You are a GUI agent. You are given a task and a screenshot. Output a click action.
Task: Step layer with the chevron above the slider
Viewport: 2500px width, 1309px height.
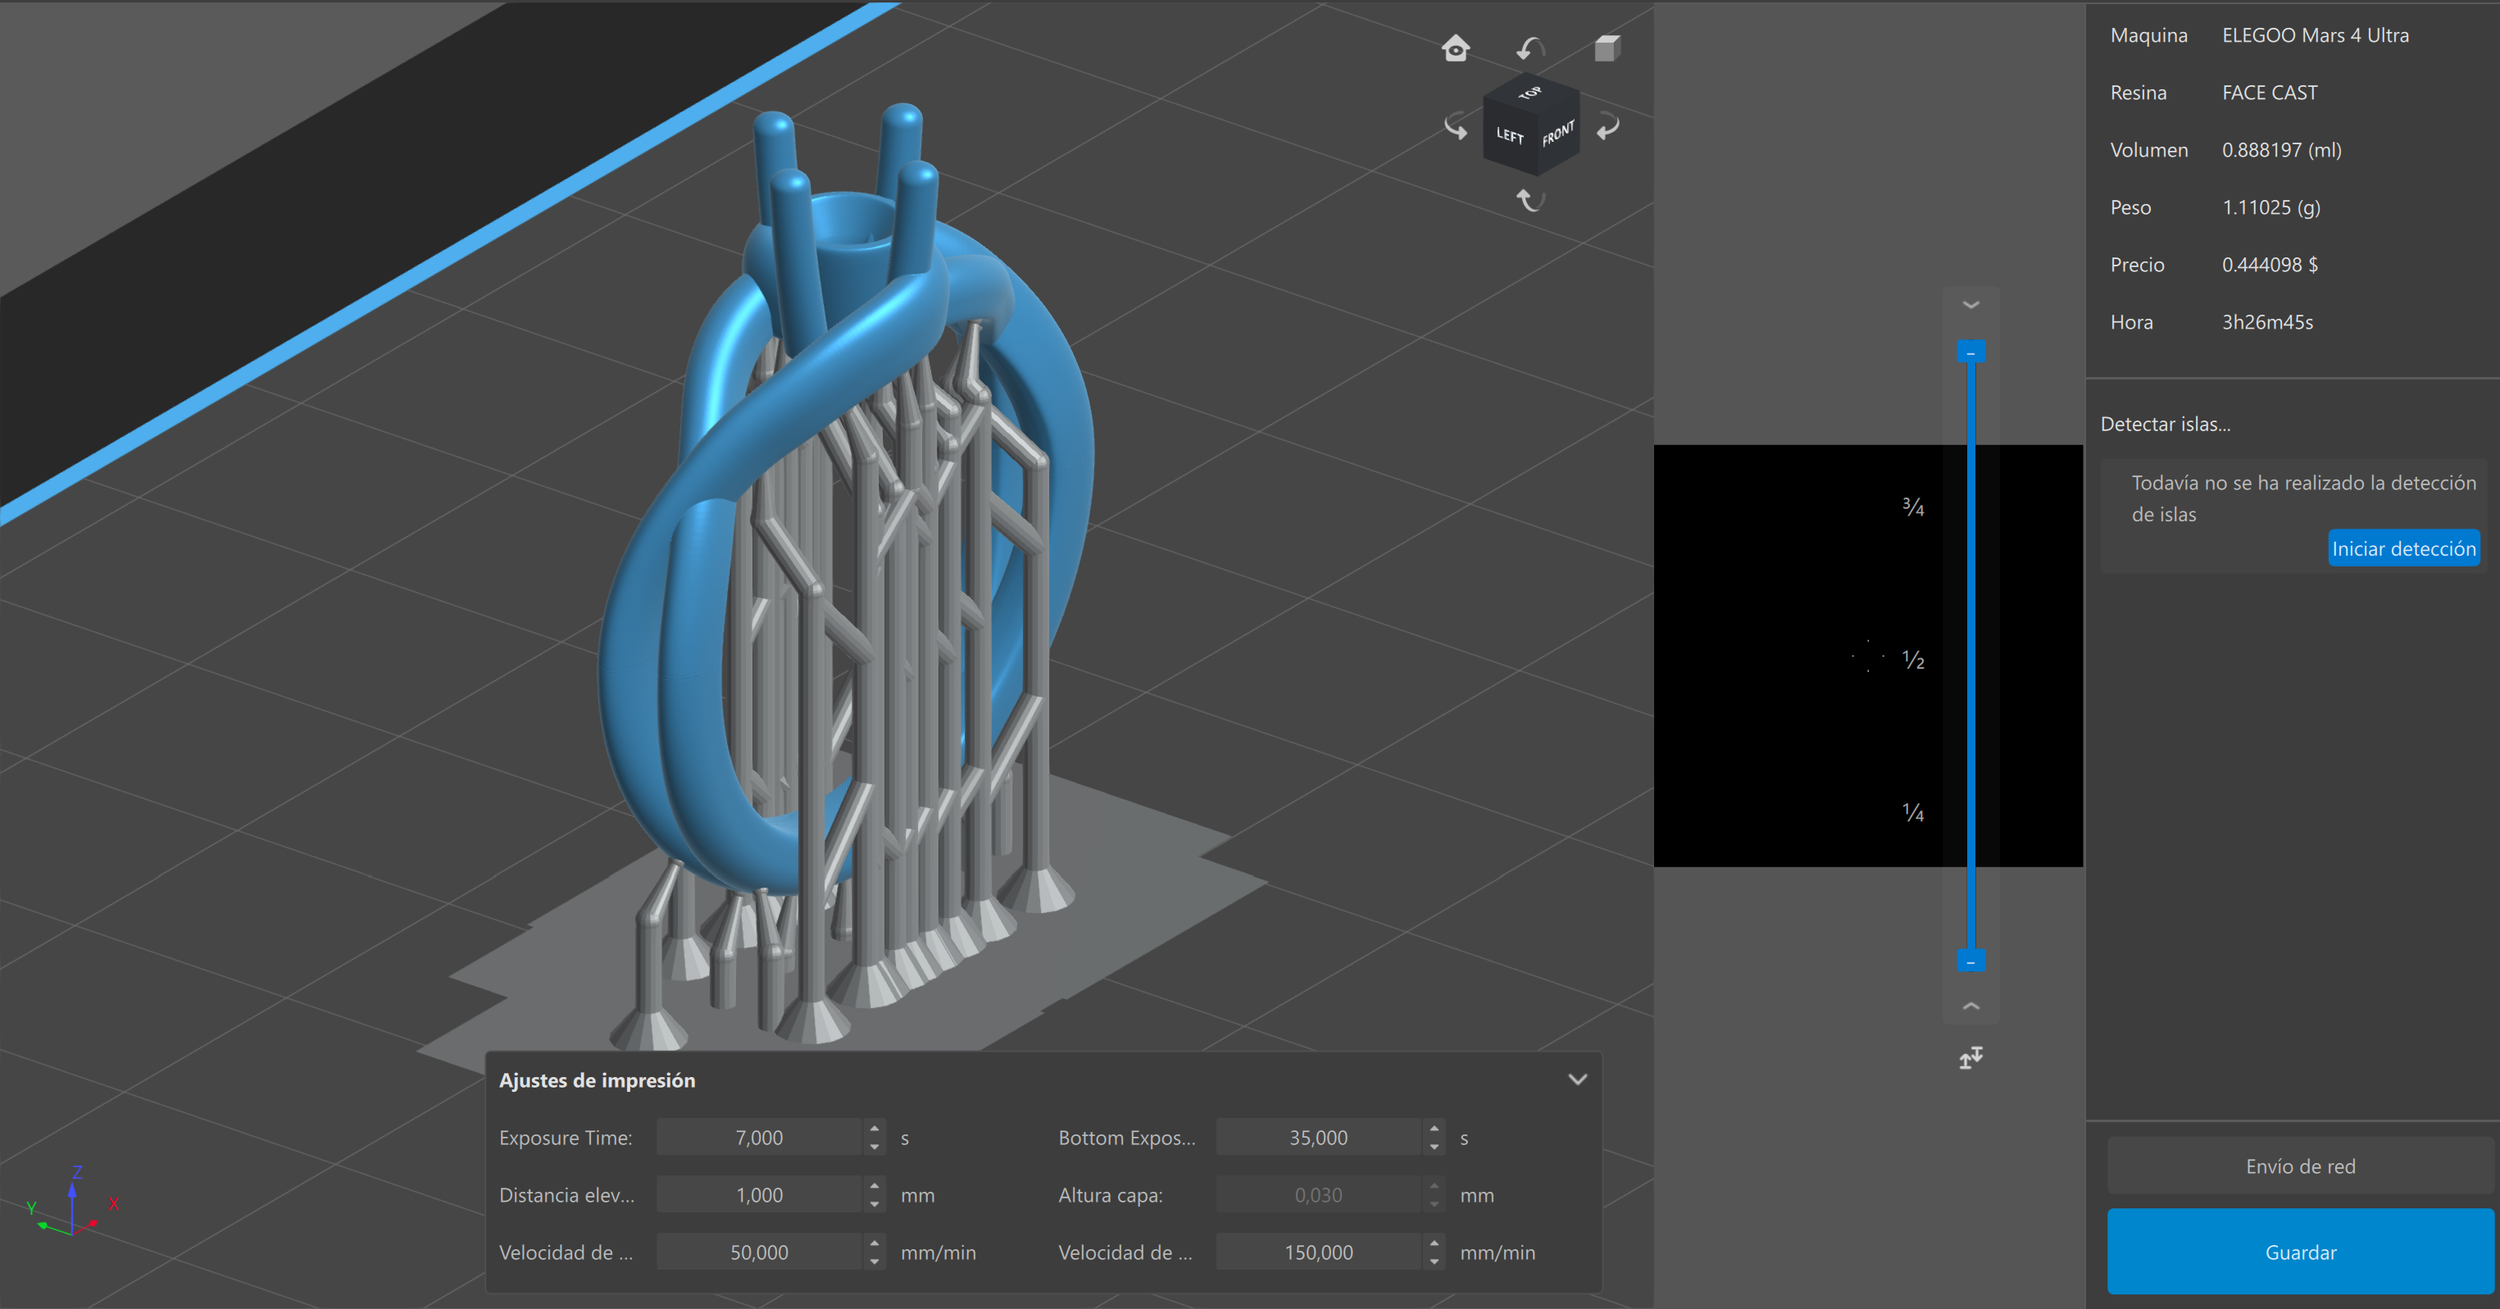pos(1971,305)
